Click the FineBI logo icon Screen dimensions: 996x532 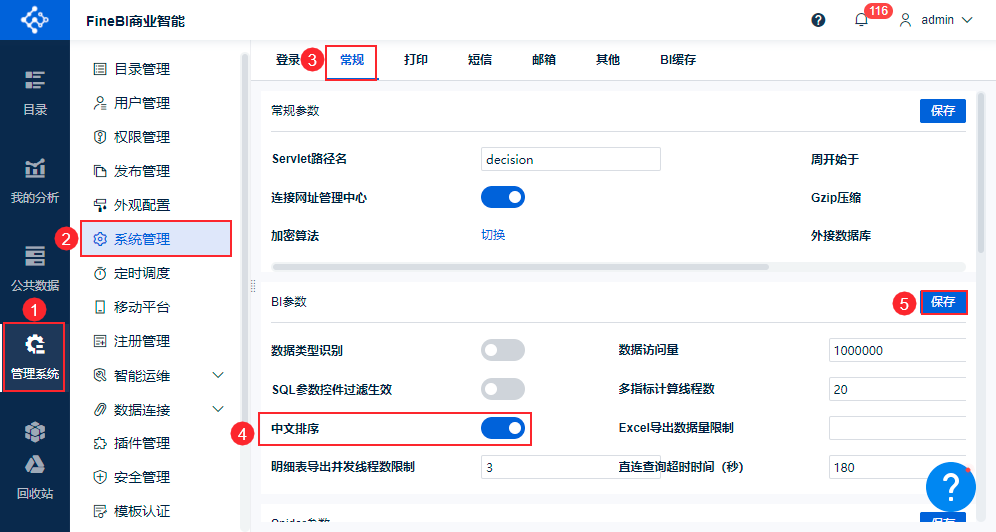[34, 20]
